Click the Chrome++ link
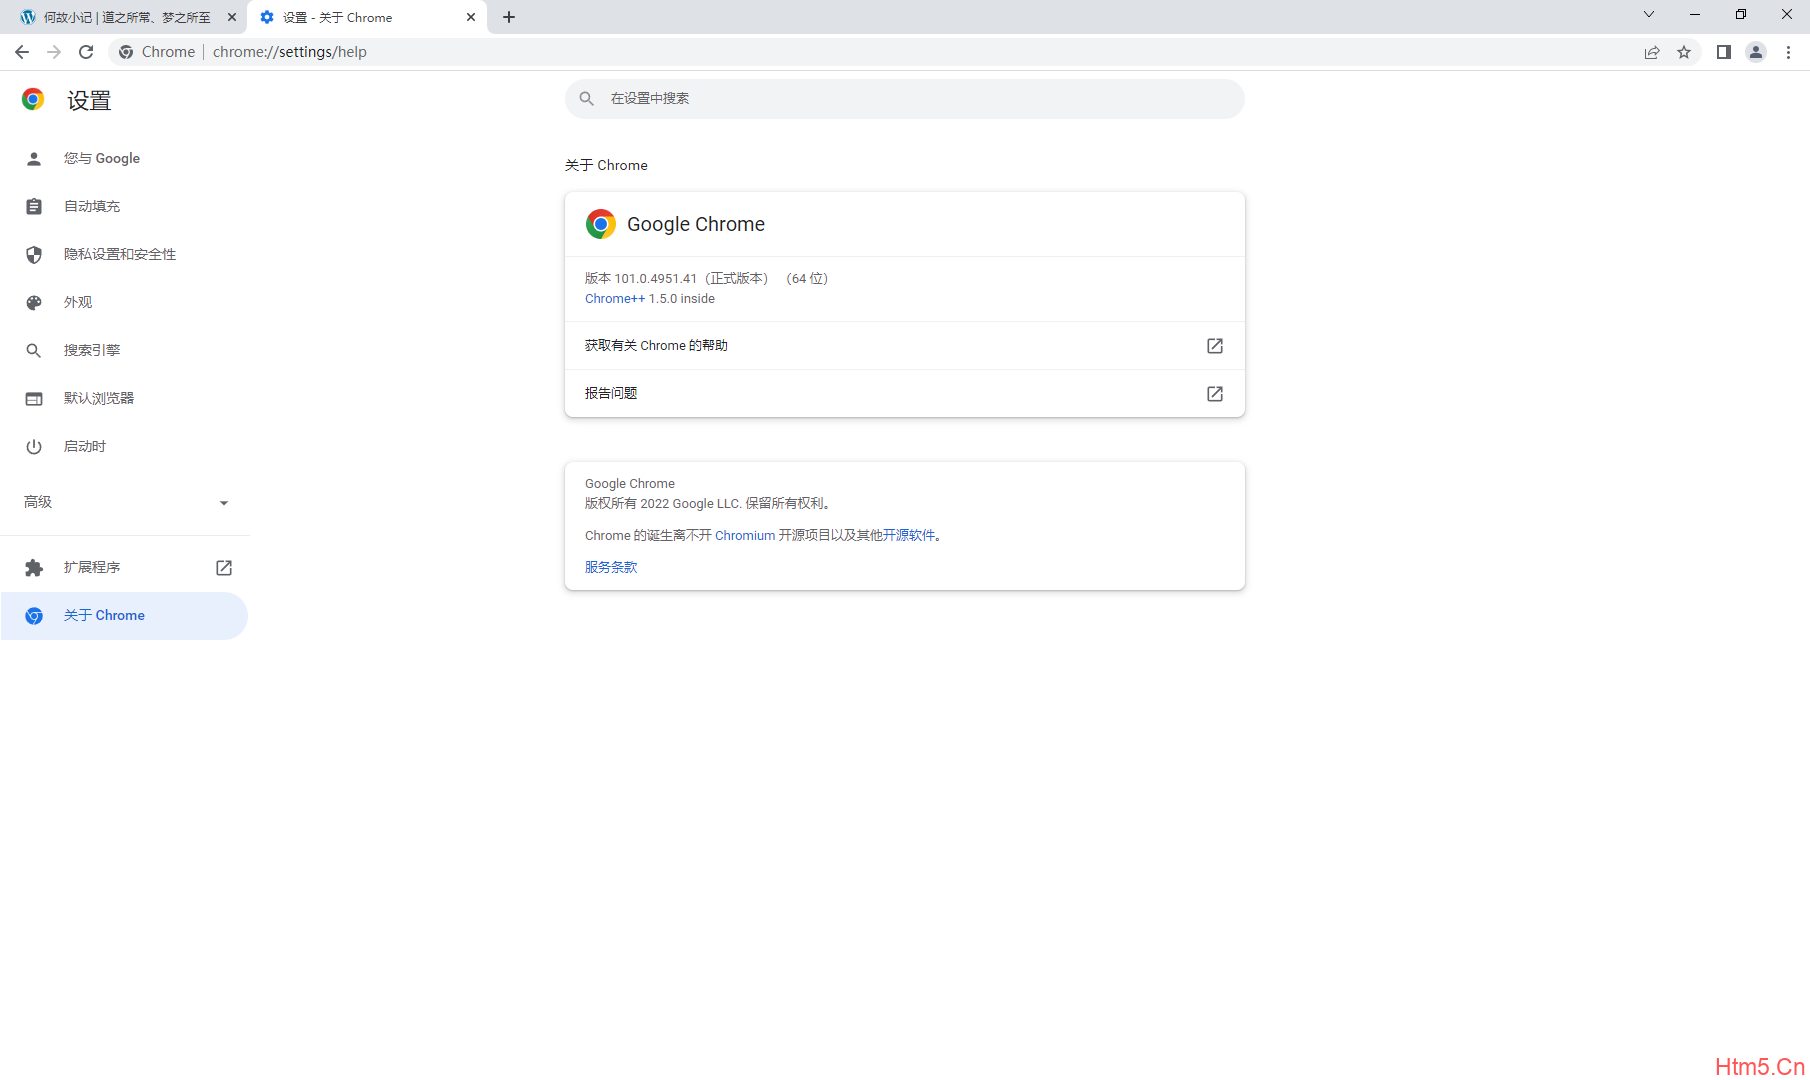 [x=615, y=299]
